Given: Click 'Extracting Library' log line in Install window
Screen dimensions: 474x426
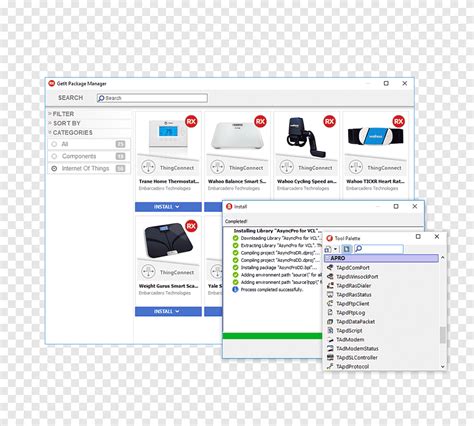Looking at the screenshot, I should (x=281, y=246).
